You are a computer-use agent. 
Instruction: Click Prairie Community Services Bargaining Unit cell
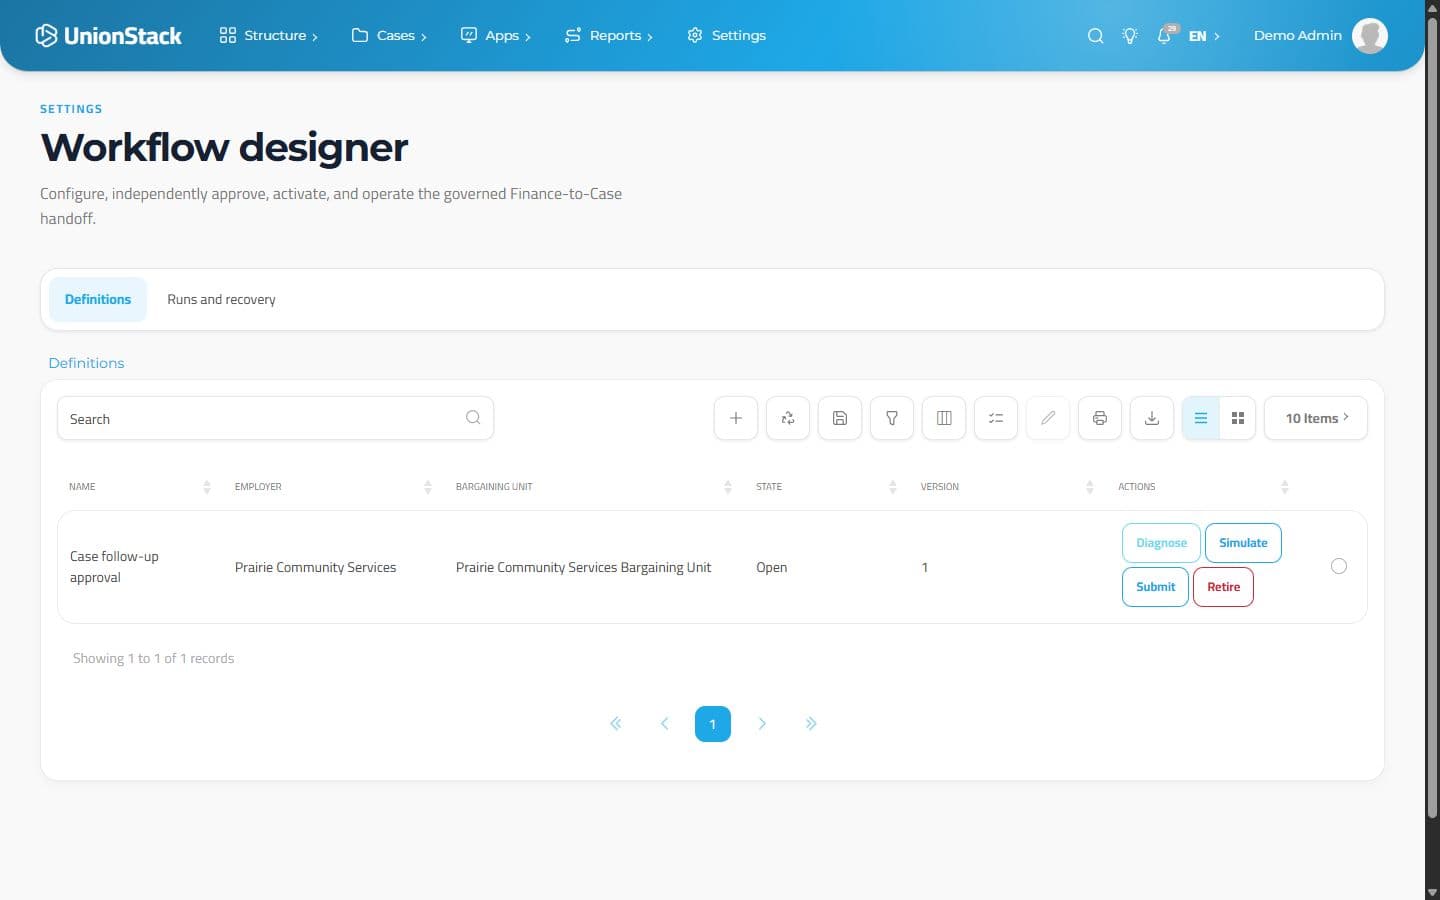(583, 567)
